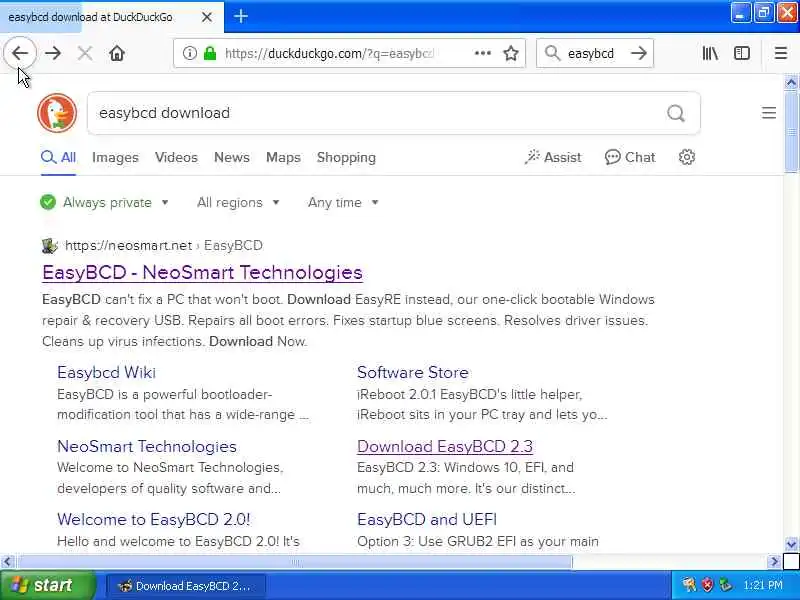Viewport: 800px width, 600px height.
Task: Stop loading the page
Action: coord(85,53)
